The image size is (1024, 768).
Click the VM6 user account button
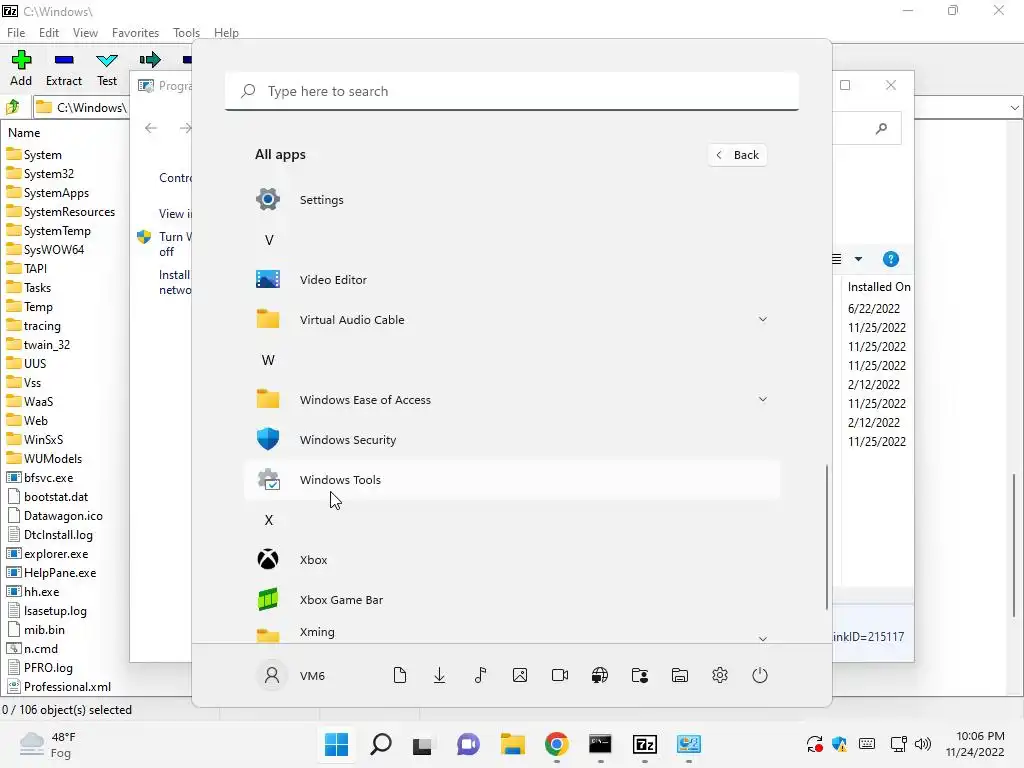291,675
